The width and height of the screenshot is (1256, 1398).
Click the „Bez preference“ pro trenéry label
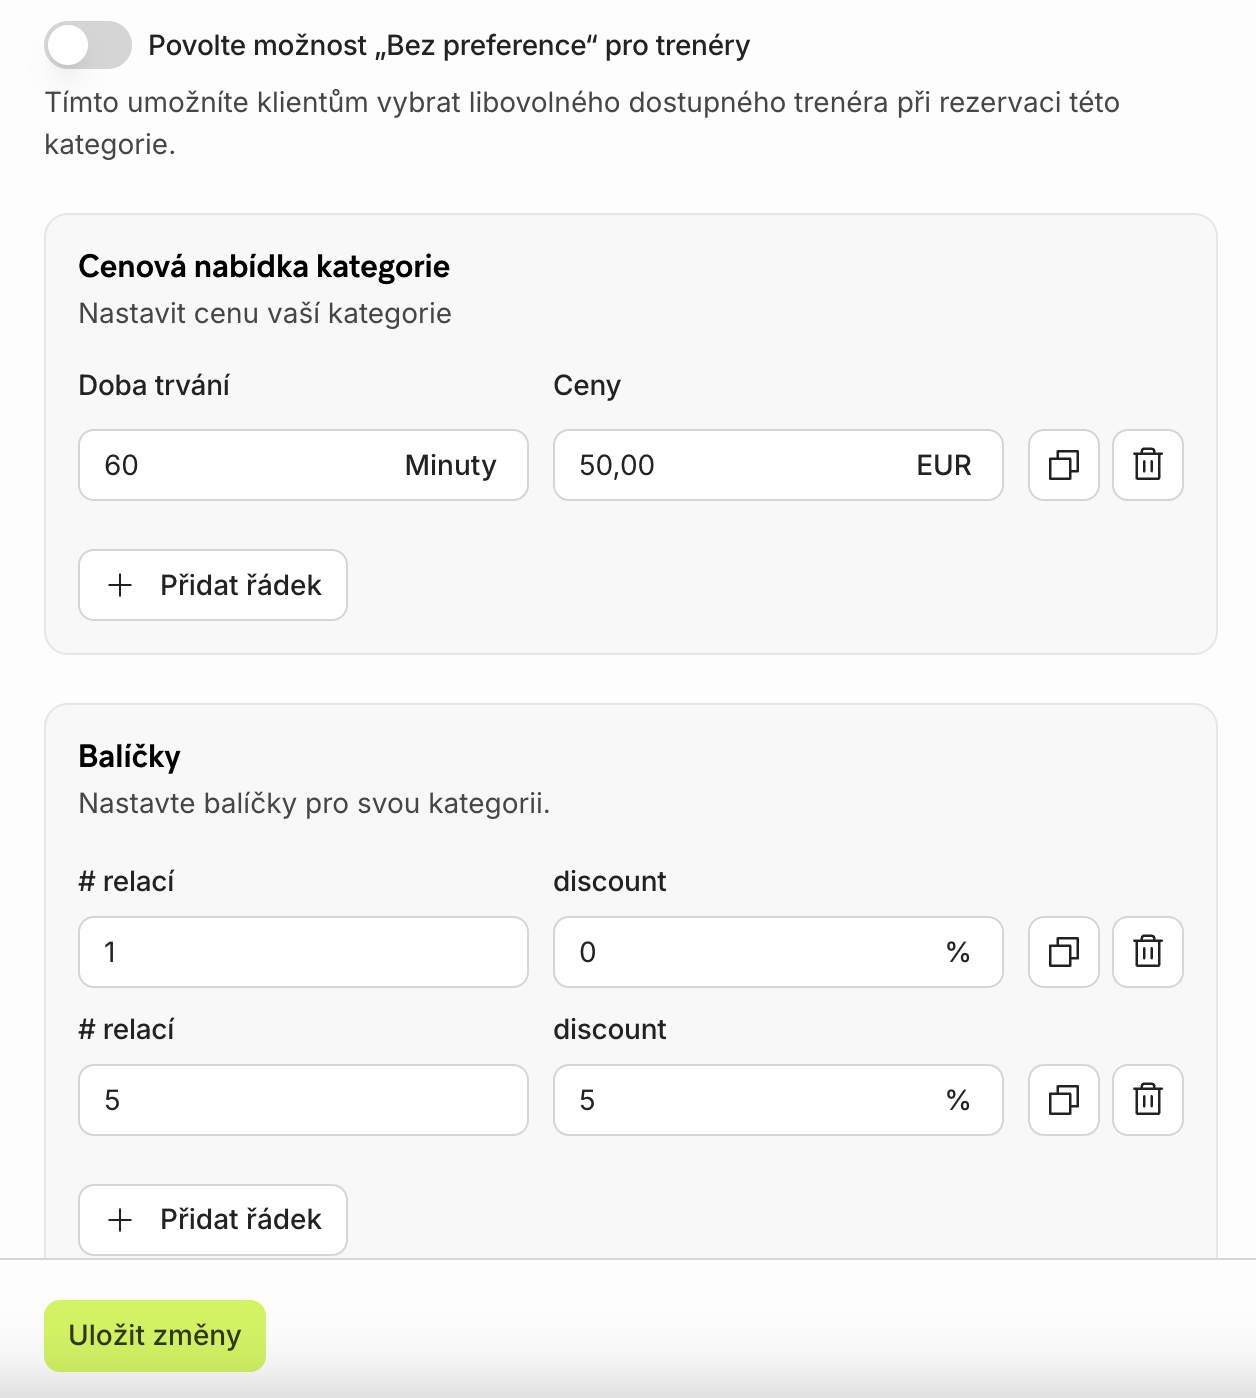pyautogui.click(x=449, y=46)
